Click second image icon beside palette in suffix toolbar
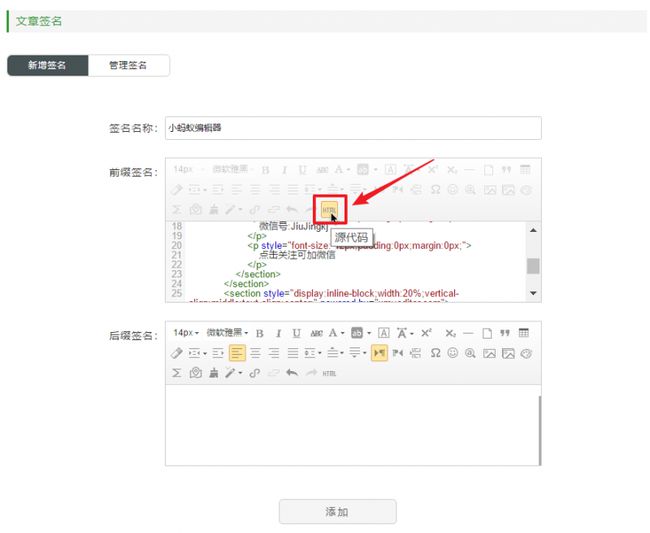This screenshot has width=650, height=533. [508, 353]
